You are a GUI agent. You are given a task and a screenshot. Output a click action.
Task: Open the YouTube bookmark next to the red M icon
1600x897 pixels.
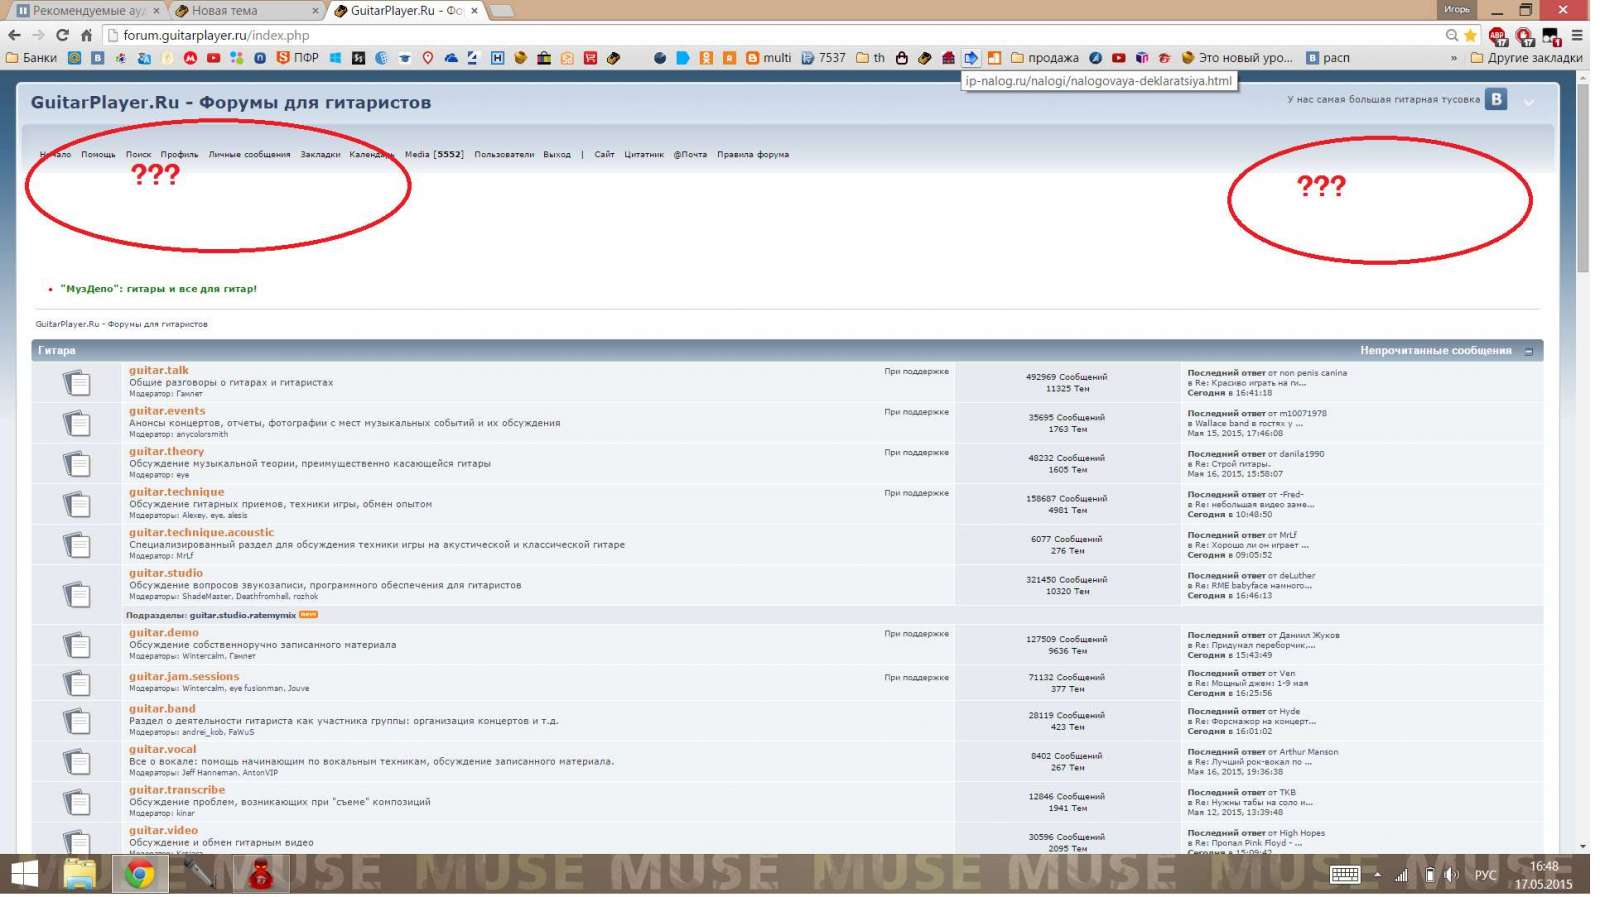(x=213, y=58)
